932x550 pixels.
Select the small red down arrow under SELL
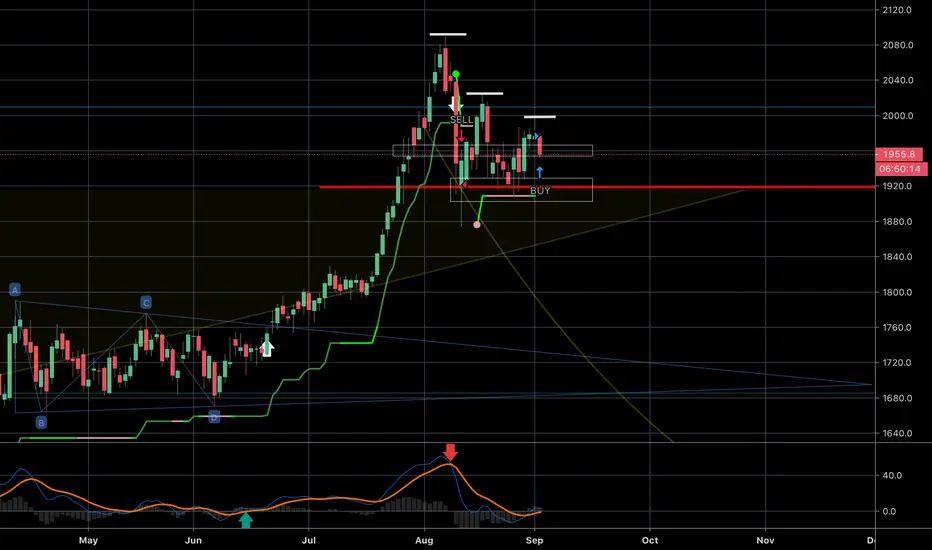[x=461, y=136]
